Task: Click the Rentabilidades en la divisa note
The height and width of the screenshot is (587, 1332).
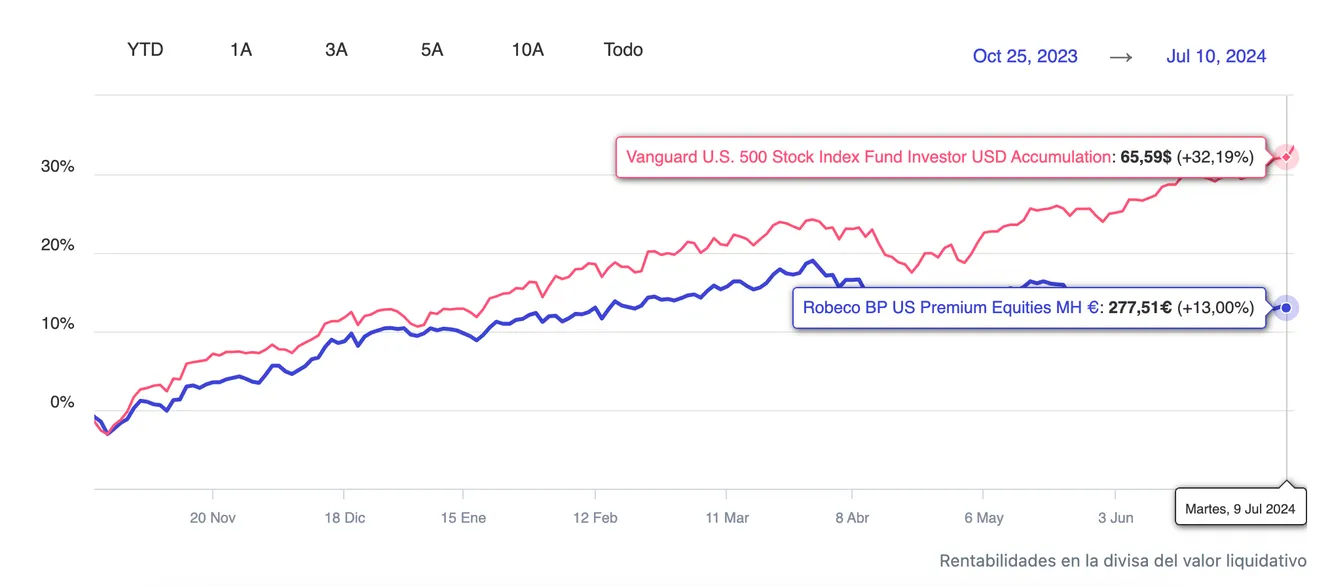Action: pos(1123,561)
